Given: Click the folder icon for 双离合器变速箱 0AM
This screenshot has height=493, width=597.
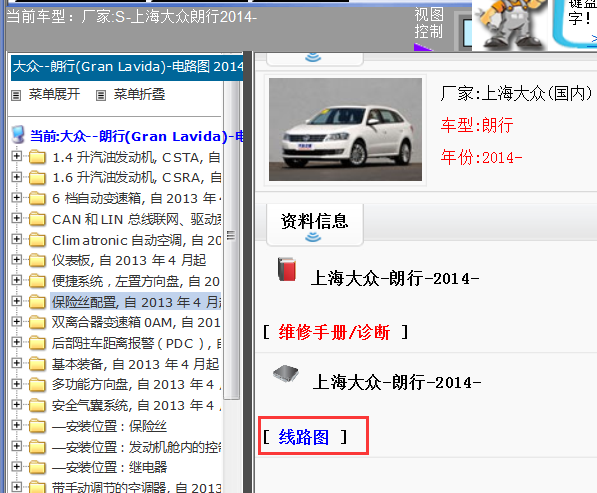Looking at the screenshot, I should point(37,322).
